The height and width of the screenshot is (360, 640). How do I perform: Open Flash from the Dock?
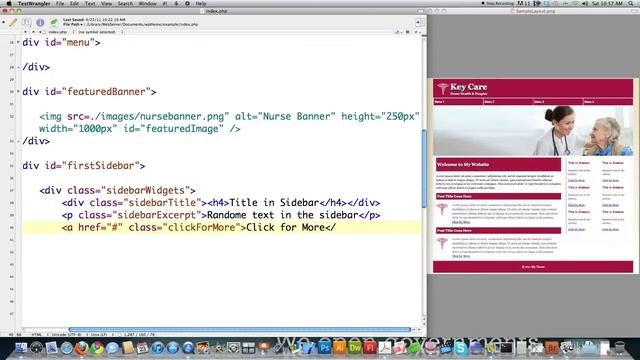point(370,348)
